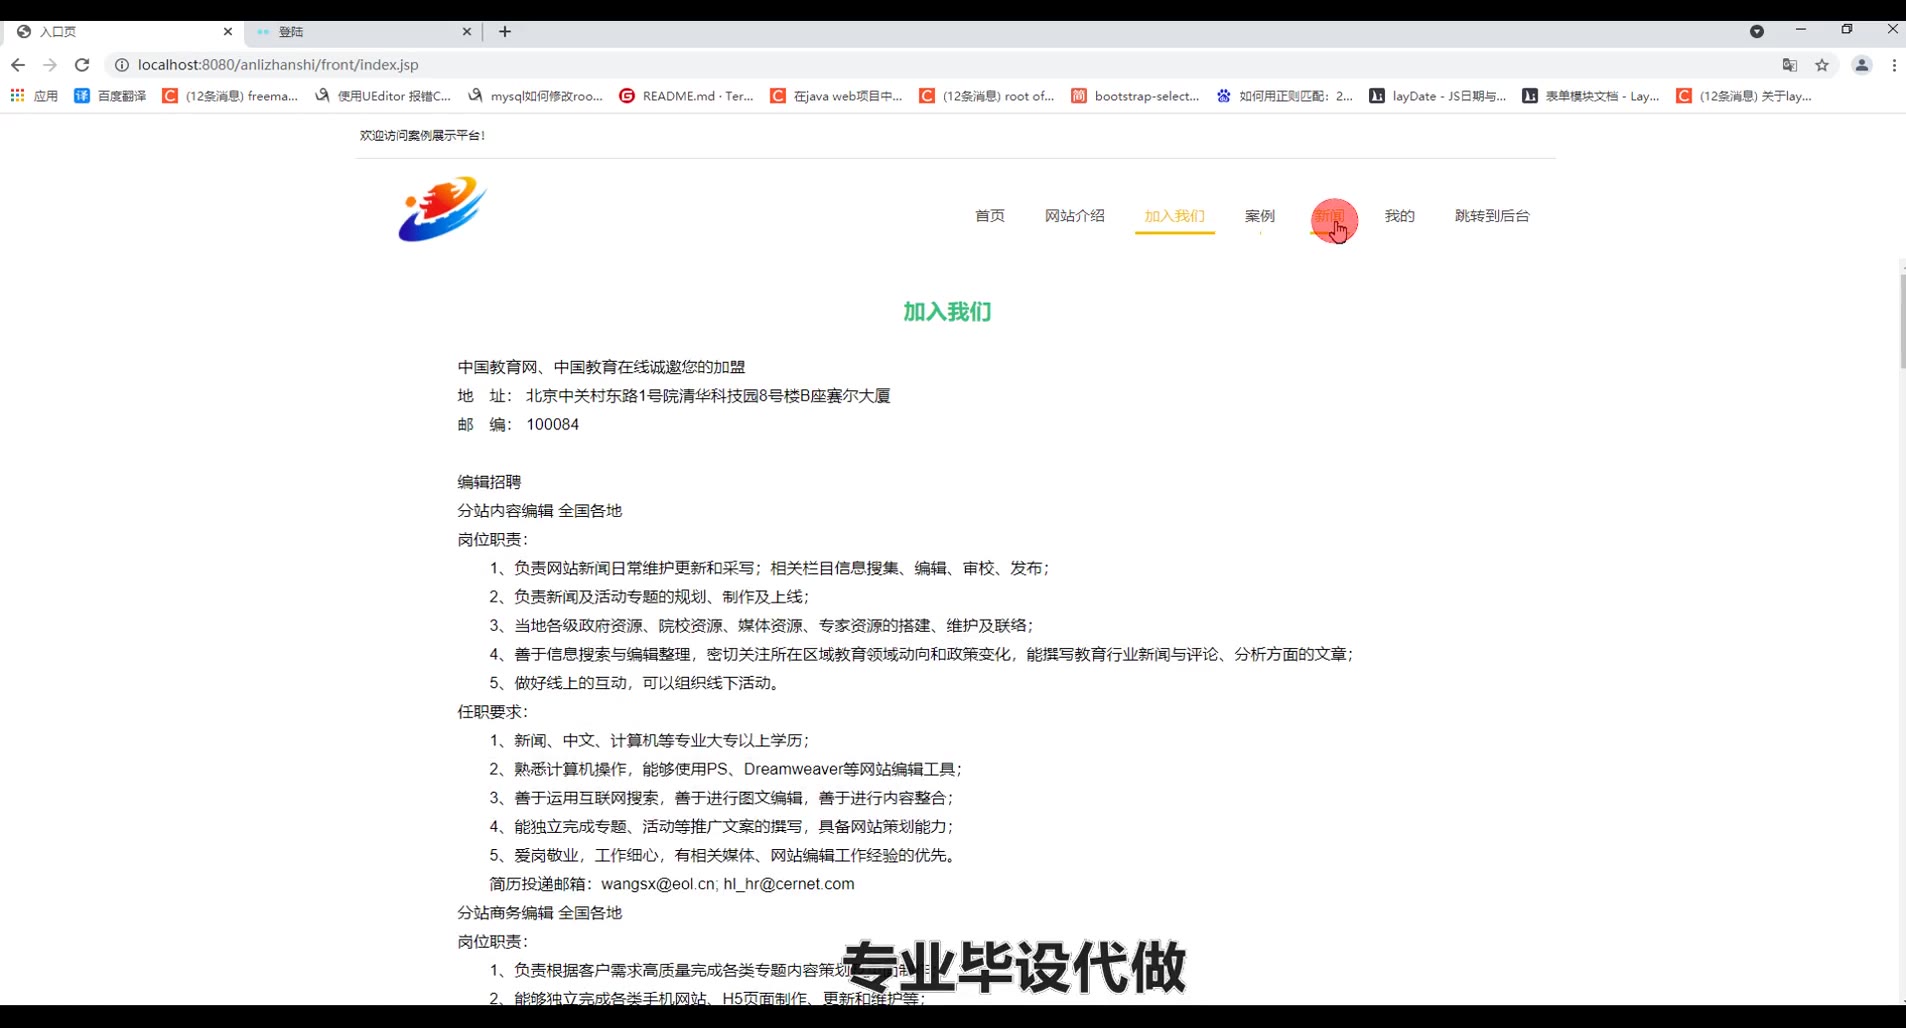Image resolution: width=1906 pixels, height=1028 pixels.
Task: Click the address bar URL field
Action: [940, 65]
